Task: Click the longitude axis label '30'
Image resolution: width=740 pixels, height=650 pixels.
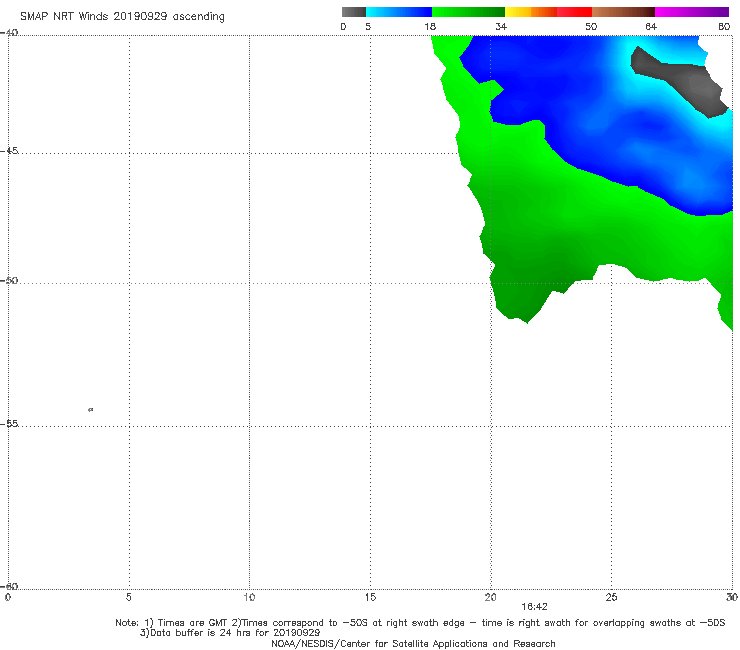Action: coord(732,598)
